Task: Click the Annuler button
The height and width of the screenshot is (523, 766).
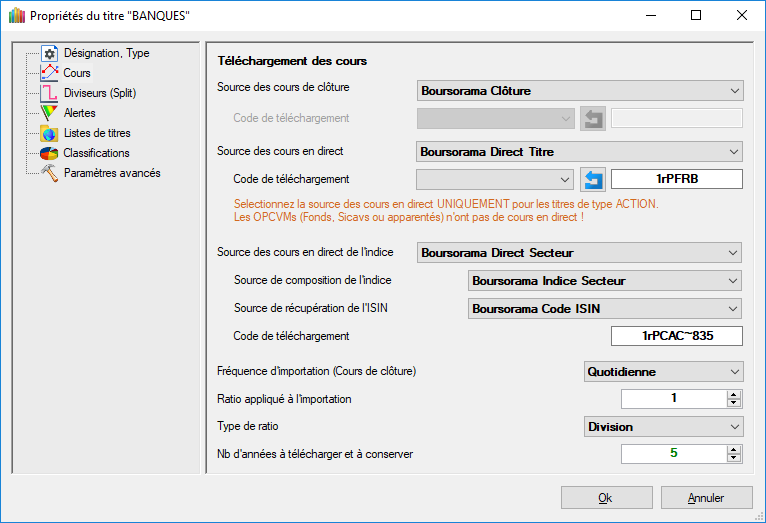Action: [x=706, y=498]
